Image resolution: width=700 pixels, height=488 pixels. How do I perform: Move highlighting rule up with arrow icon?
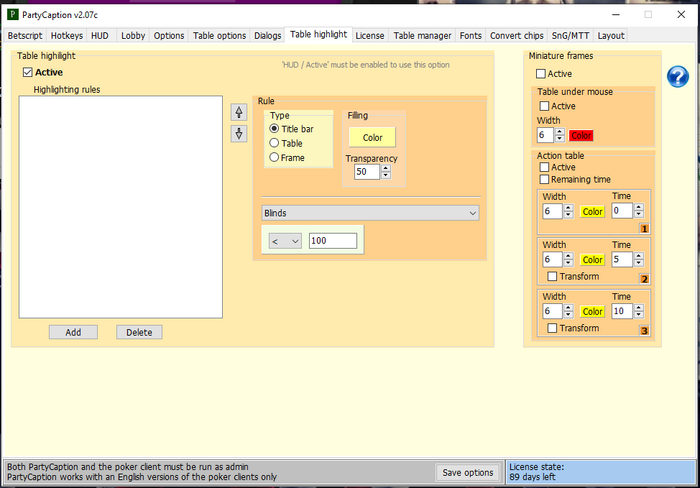(x=239, y=112)
